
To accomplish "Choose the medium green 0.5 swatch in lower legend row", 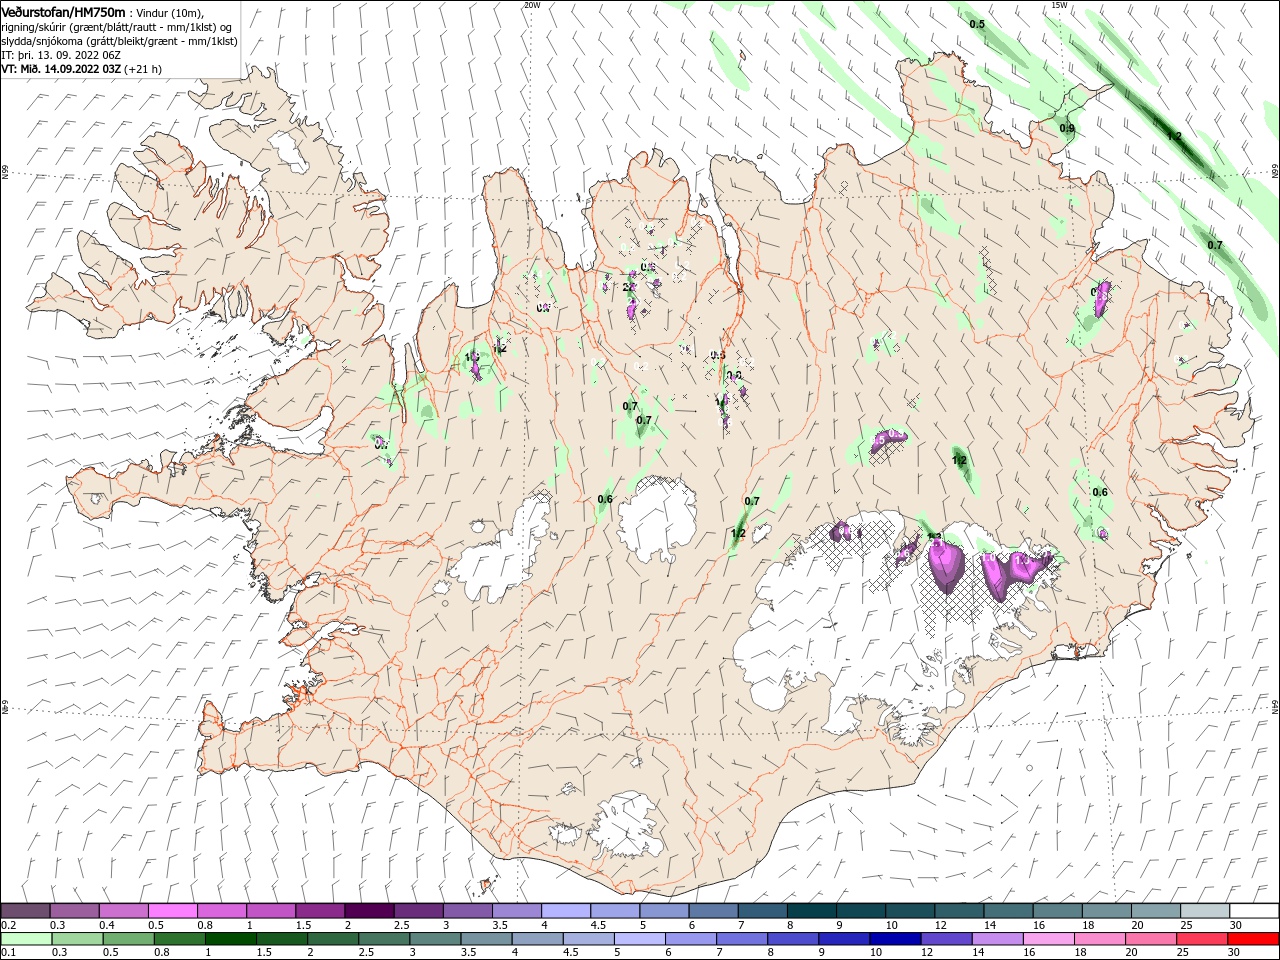I will click(x=128, y=939).
